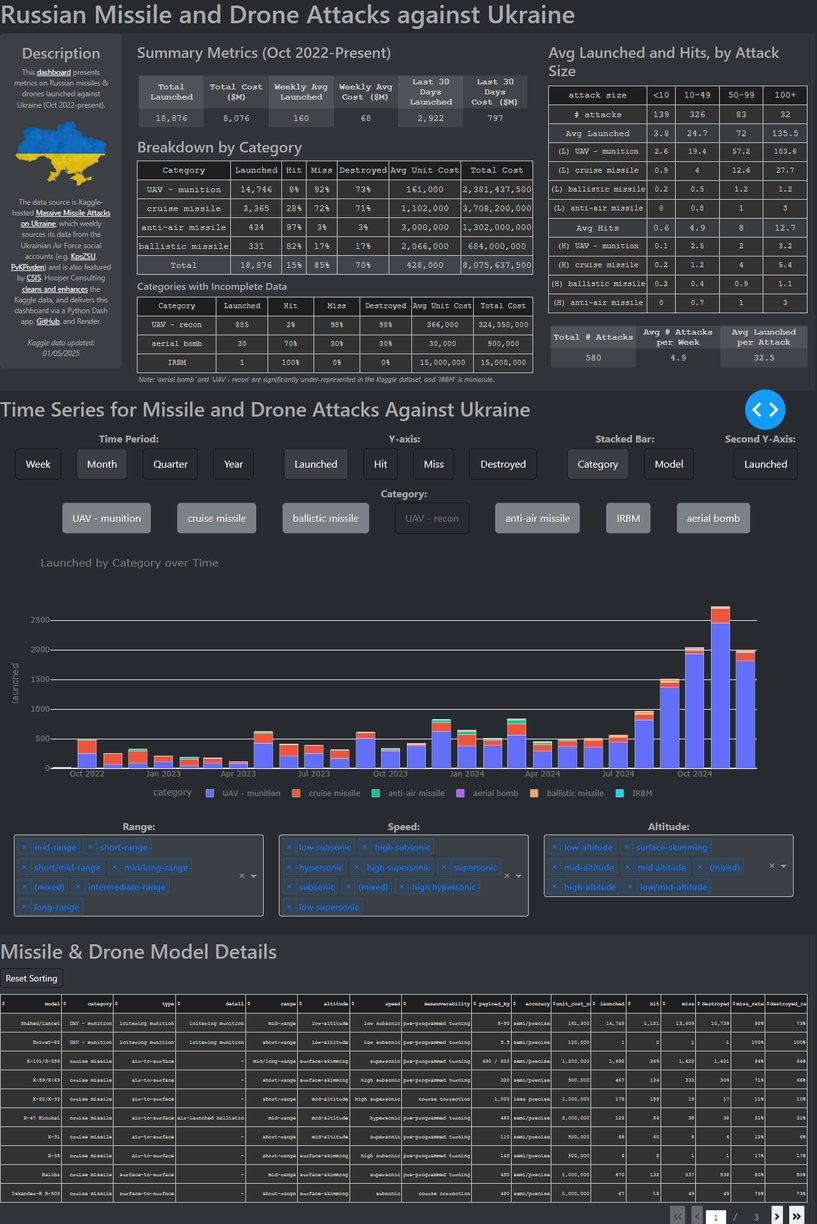The height and width of the screenshot is (1224, 817).
Task: Click the UAV - munition legend swatch
Action: 210,793
